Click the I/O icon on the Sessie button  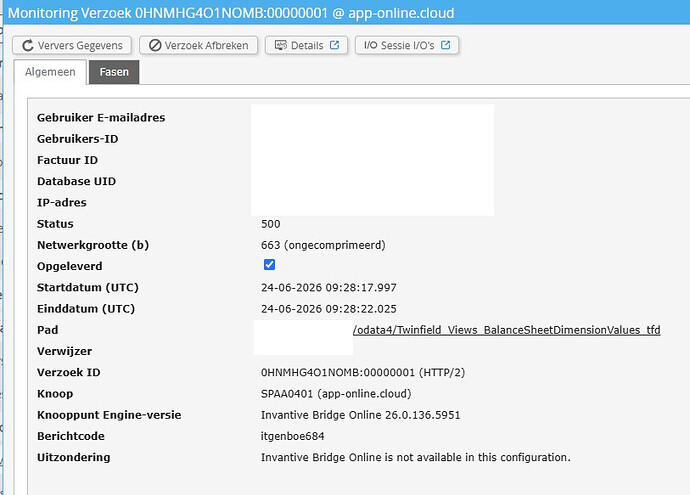point(371,45)
